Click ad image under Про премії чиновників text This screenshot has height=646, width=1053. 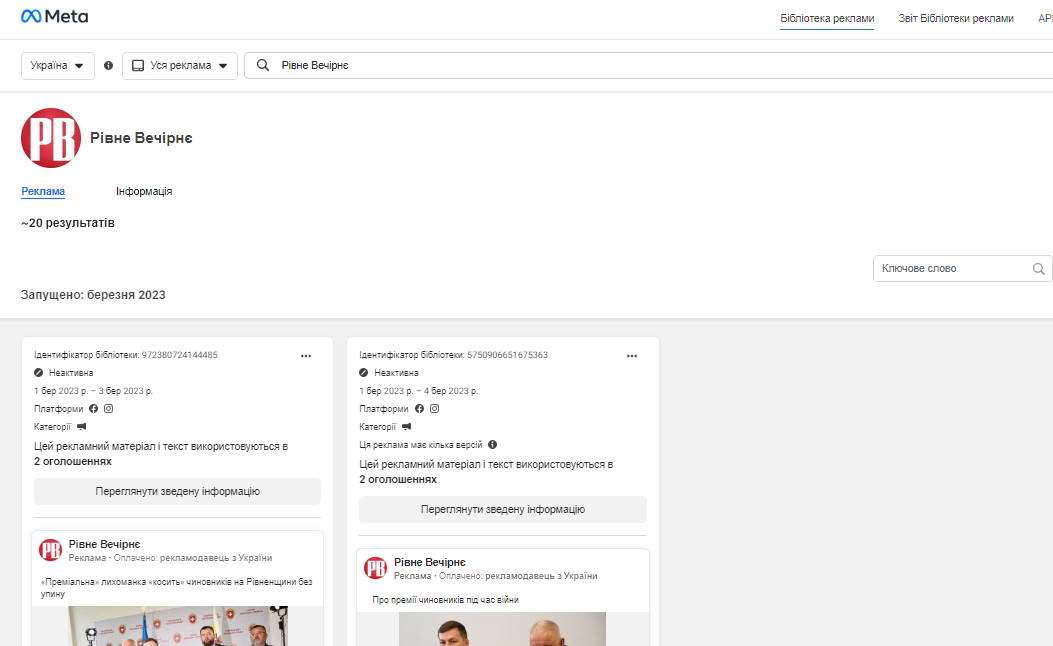502,629
